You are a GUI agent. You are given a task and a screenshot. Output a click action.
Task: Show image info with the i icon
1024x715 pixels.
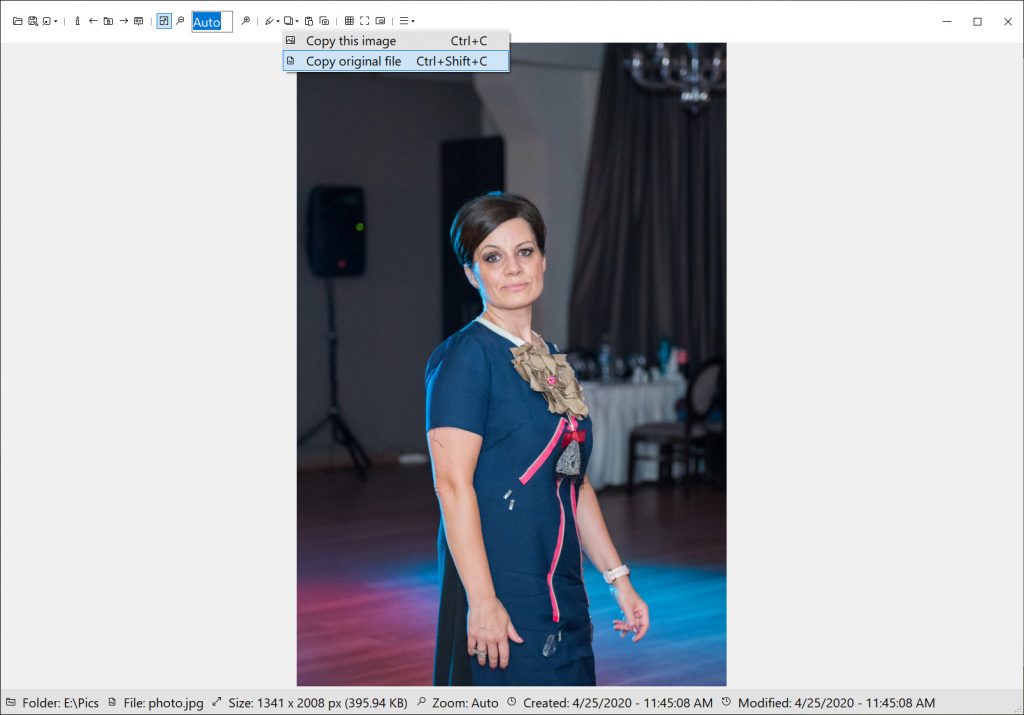77,21
